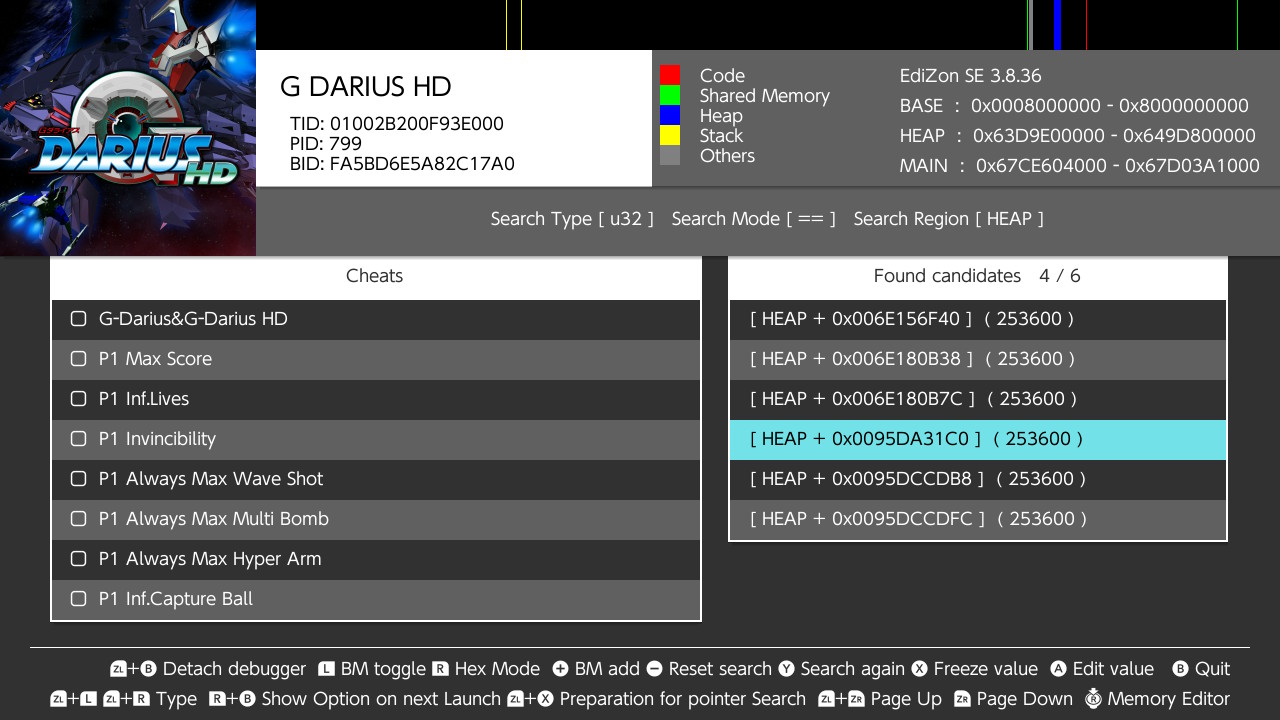
Task: Click the gray Others legend swatch
Action: point(670,155)
